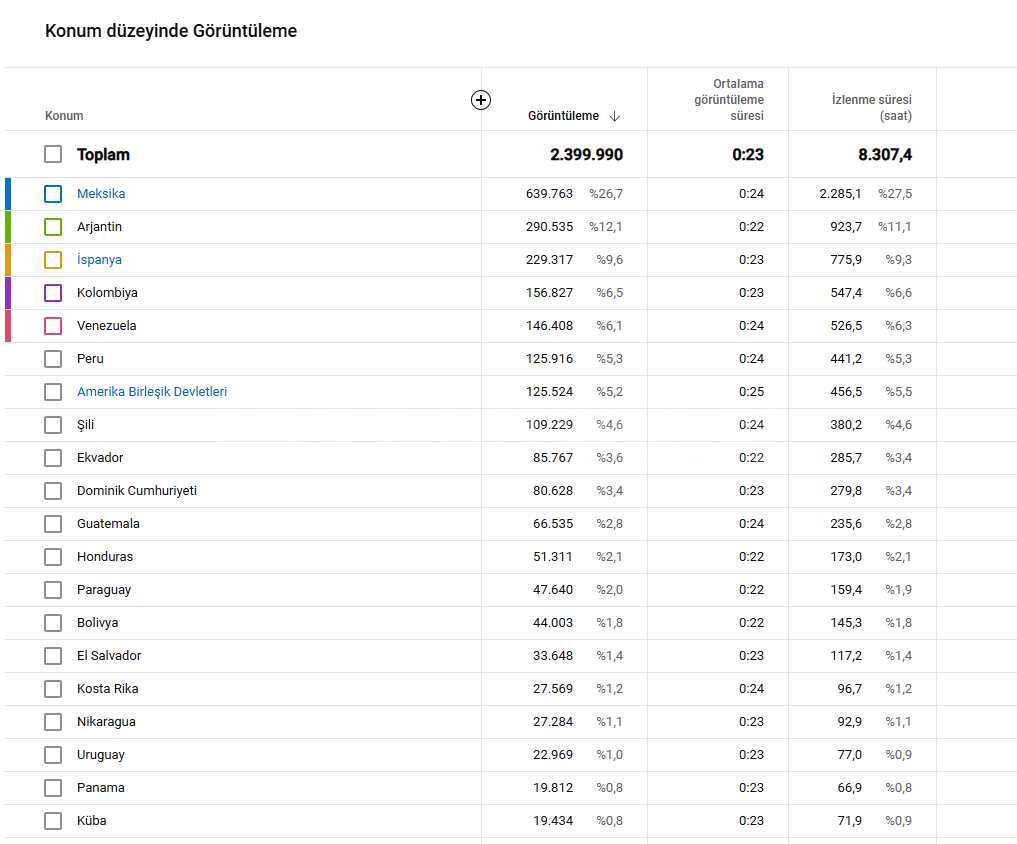Image resolution: width=1017 pixels, height=844 pixels.
Task: Uncheck the blue Meksika checkbox
Action: [53, 194]
